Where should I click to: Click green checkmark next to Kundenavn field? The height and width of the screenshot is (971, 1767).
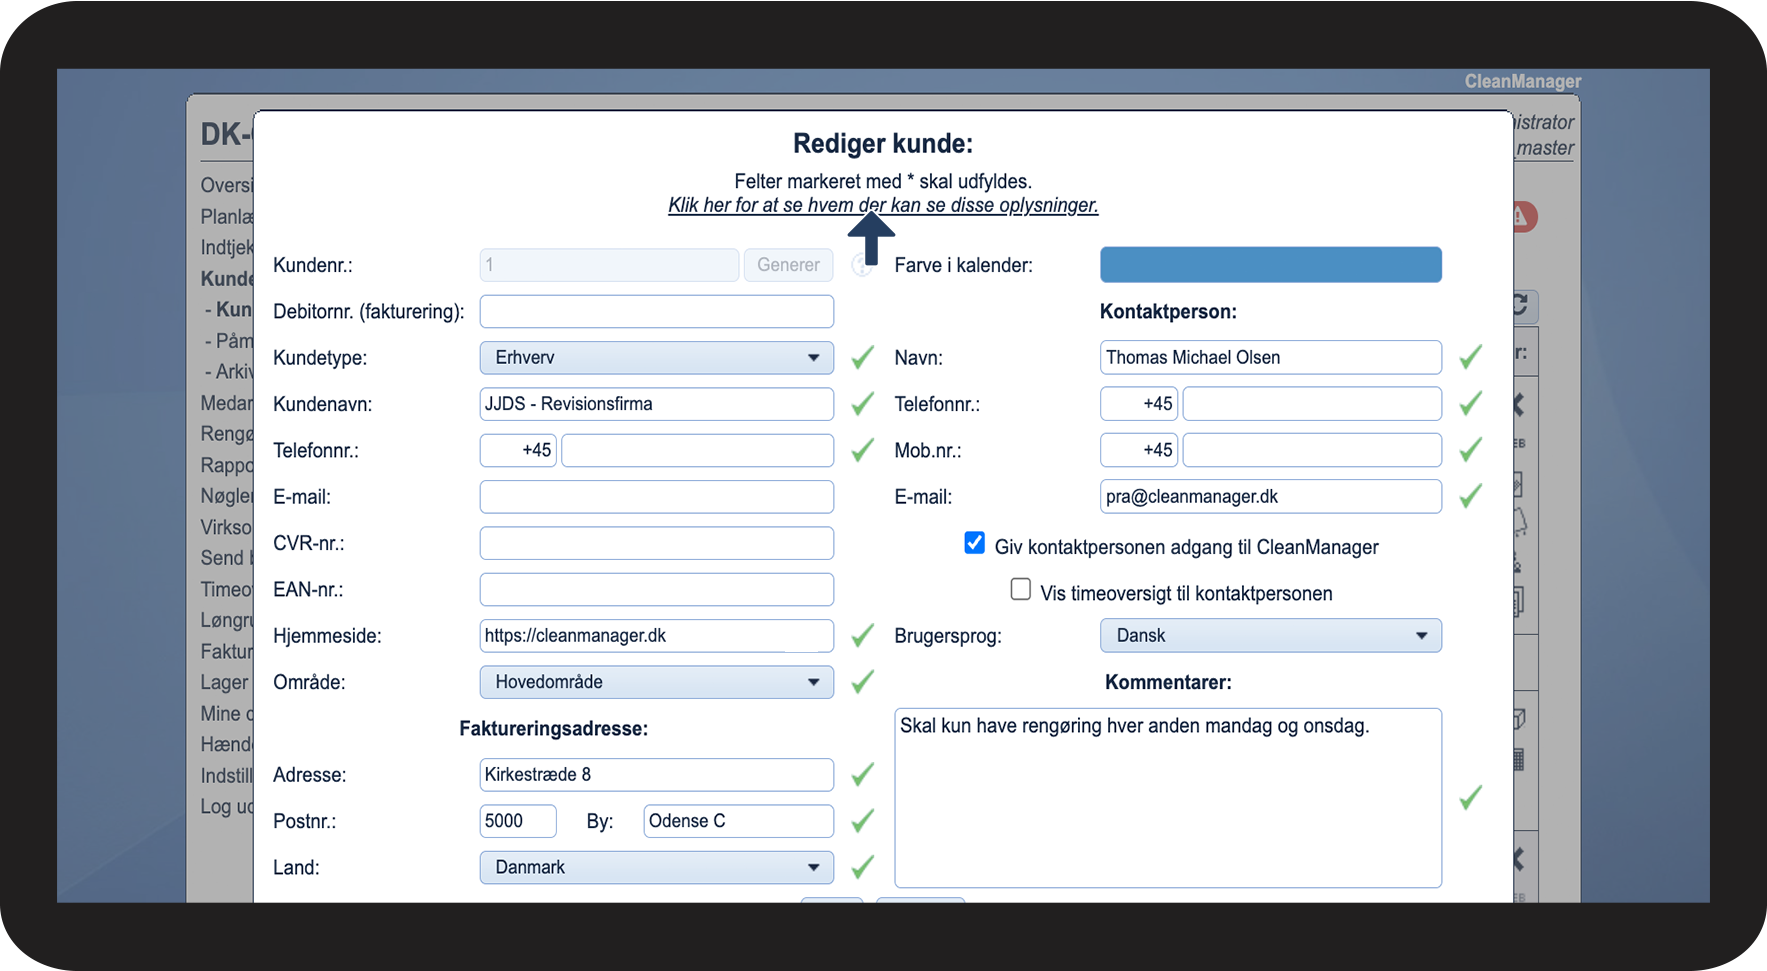tap(862, 404)
